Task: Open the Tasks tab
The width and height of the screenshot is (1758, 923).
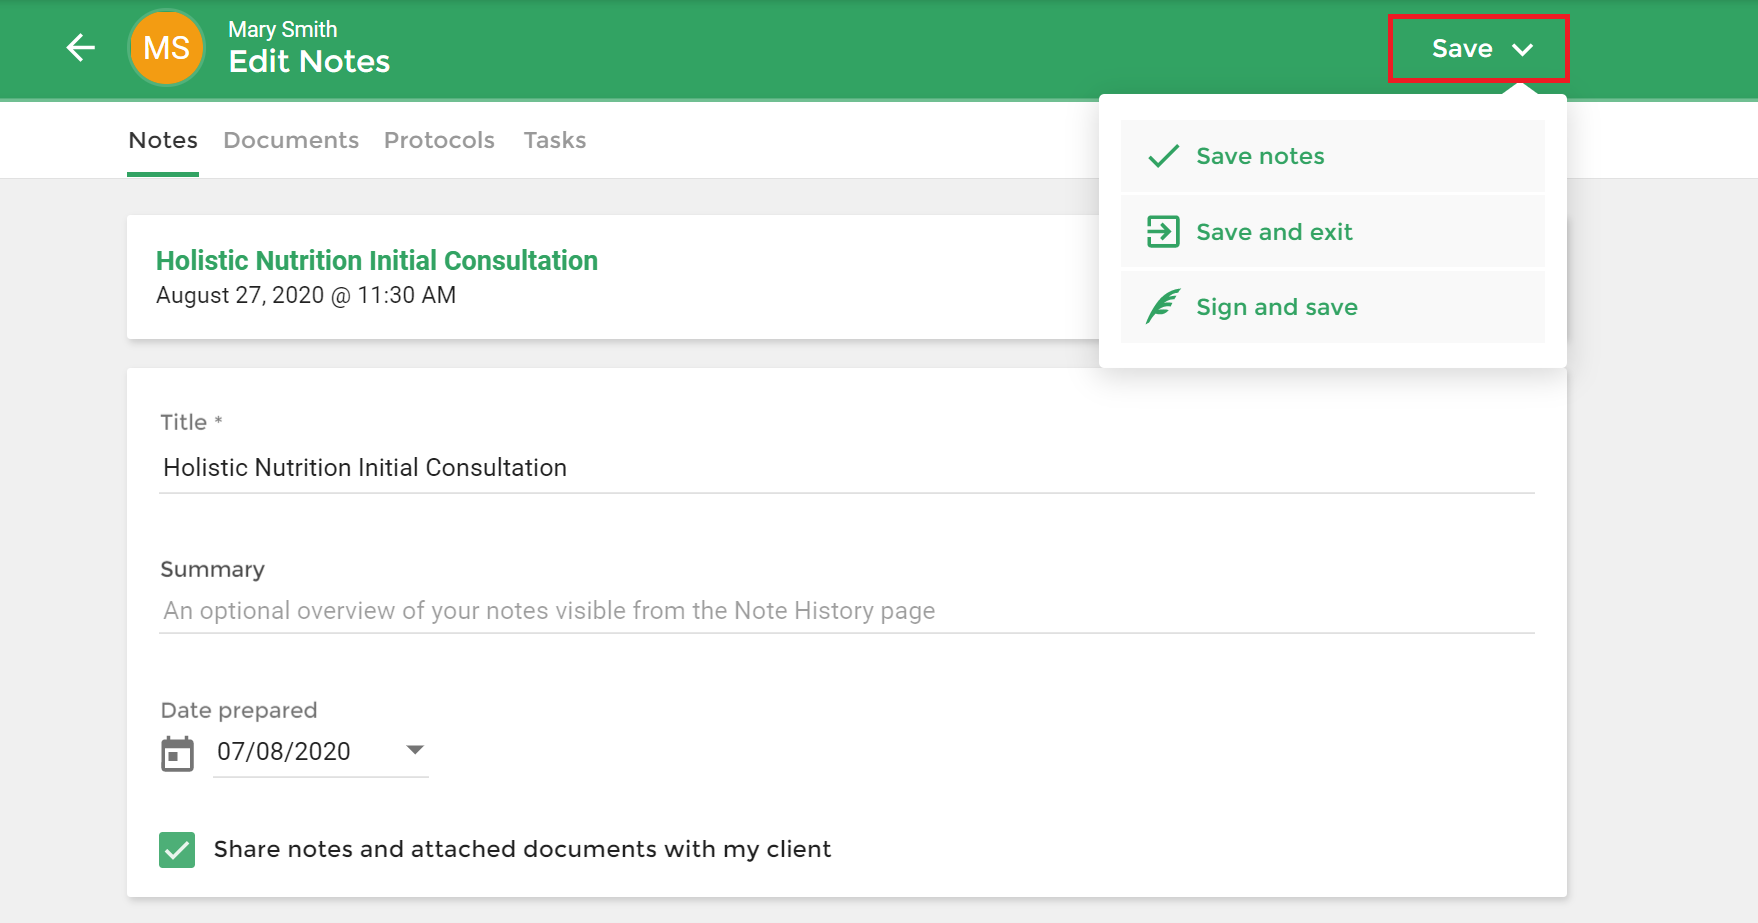Action: pos(555,140)
